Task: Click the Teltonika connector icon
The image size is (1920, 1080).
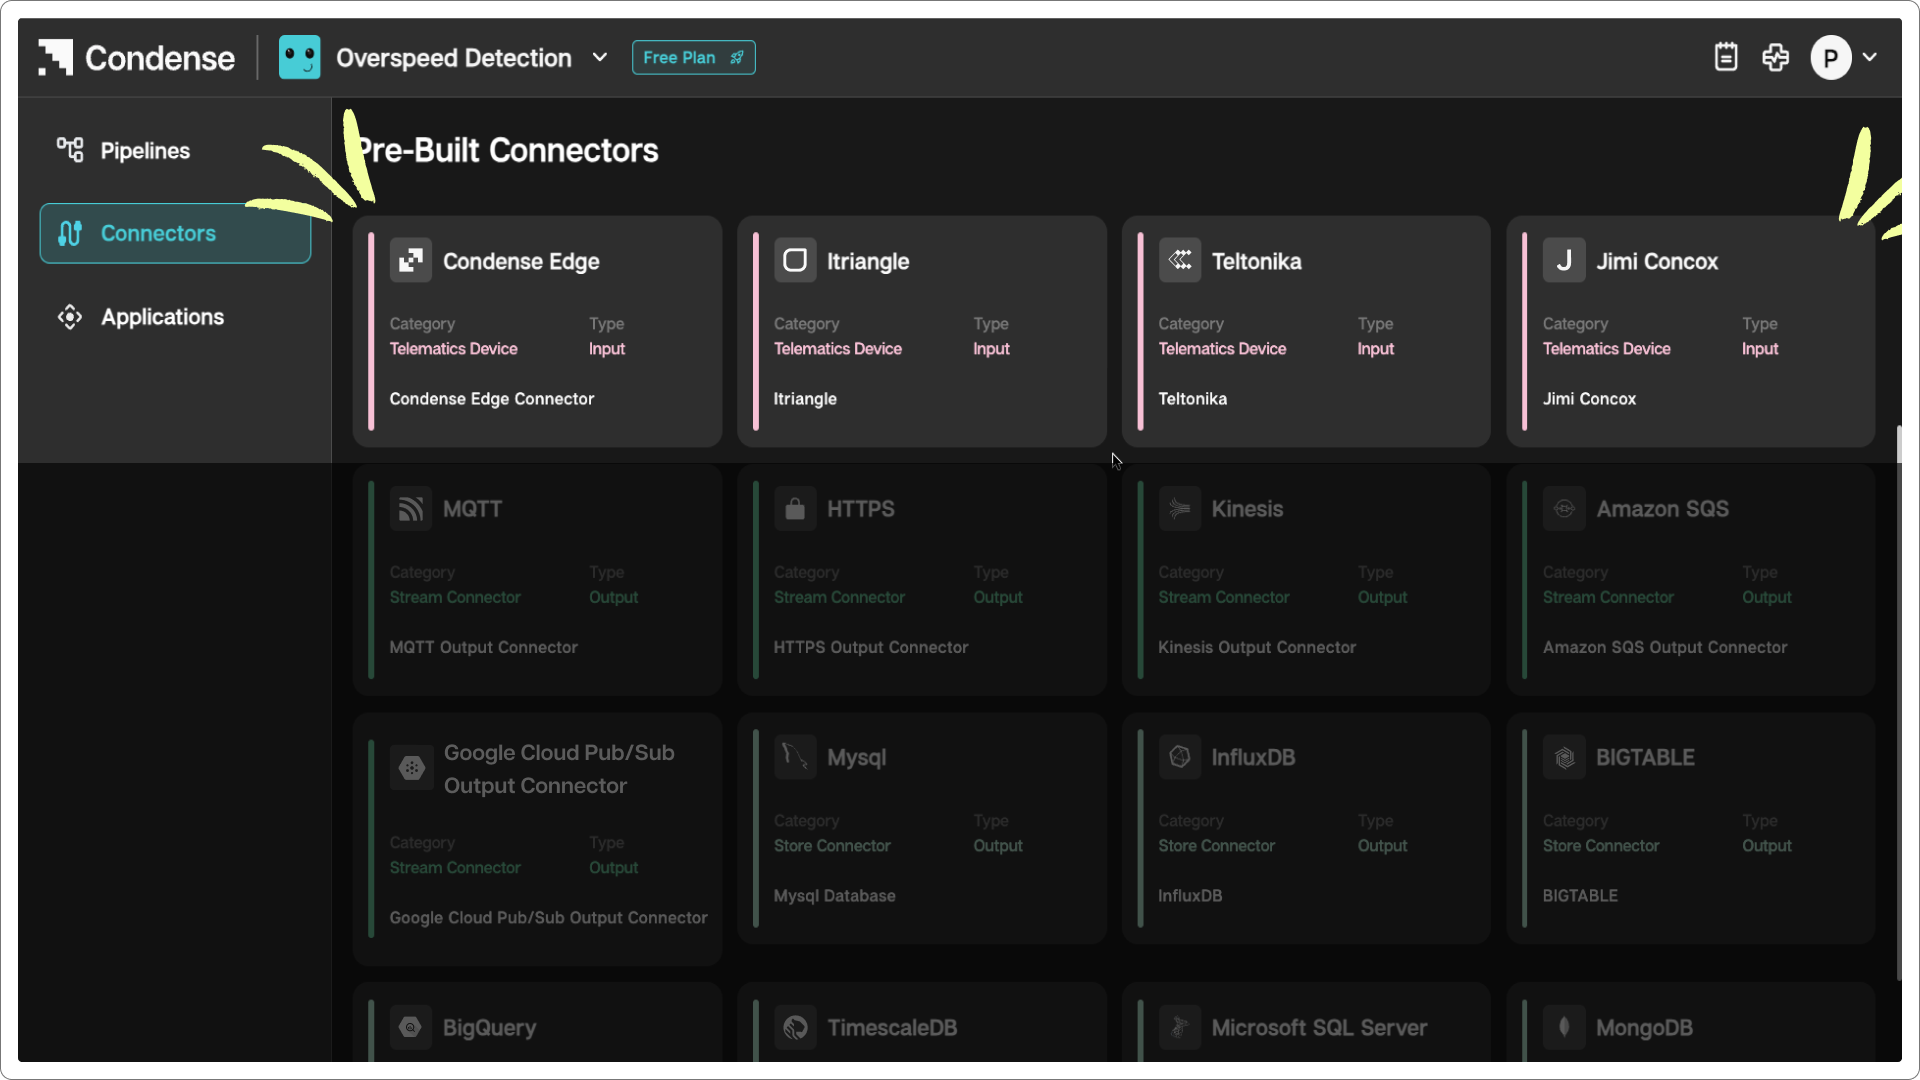Action: (1180, 261)
